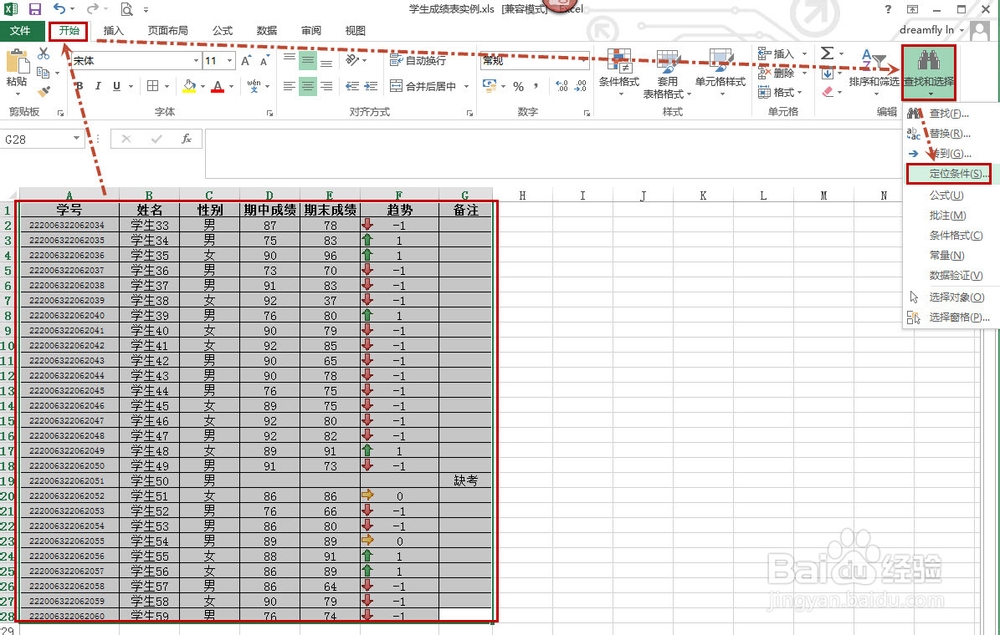
Task: Switch to the Review (审阅) tab
Action: [311, 31]
